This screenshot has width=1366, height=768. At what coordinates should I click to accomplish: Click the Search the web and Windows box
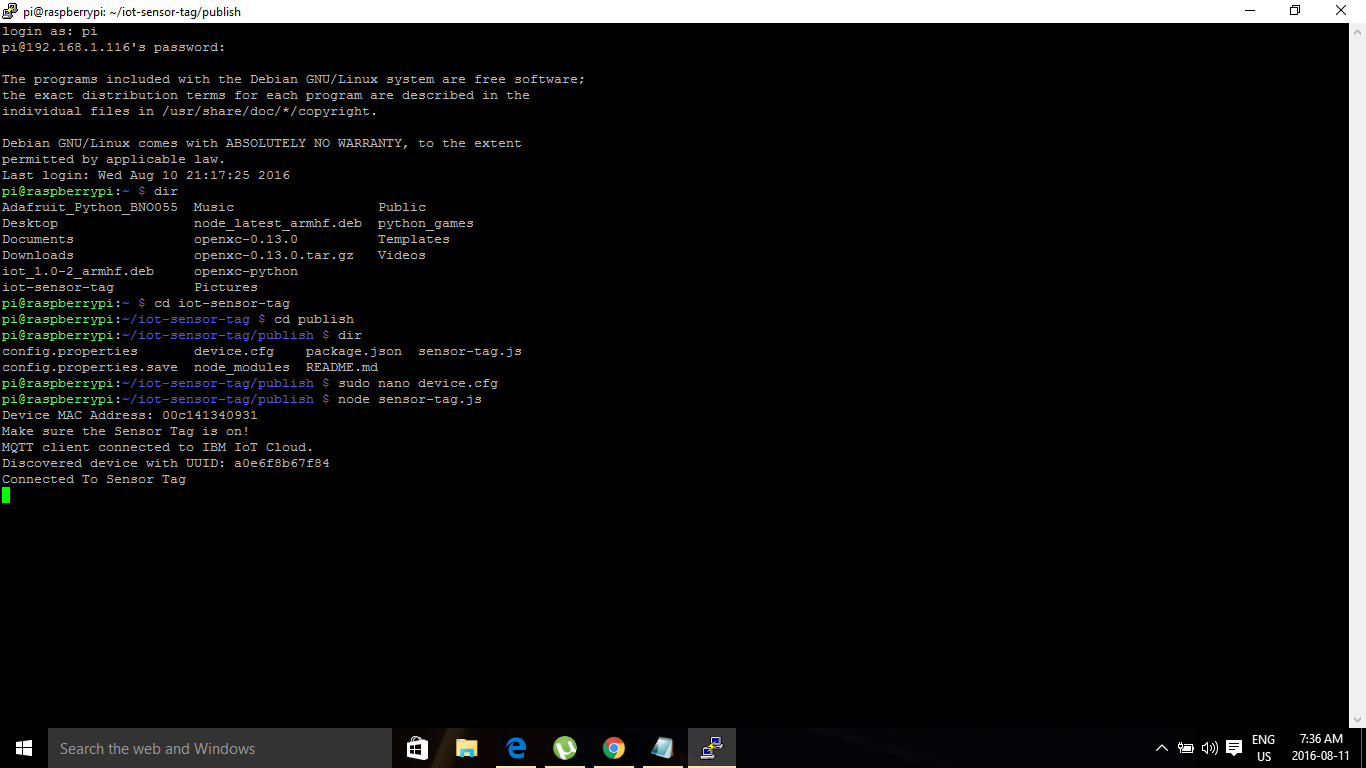[220, 748]
